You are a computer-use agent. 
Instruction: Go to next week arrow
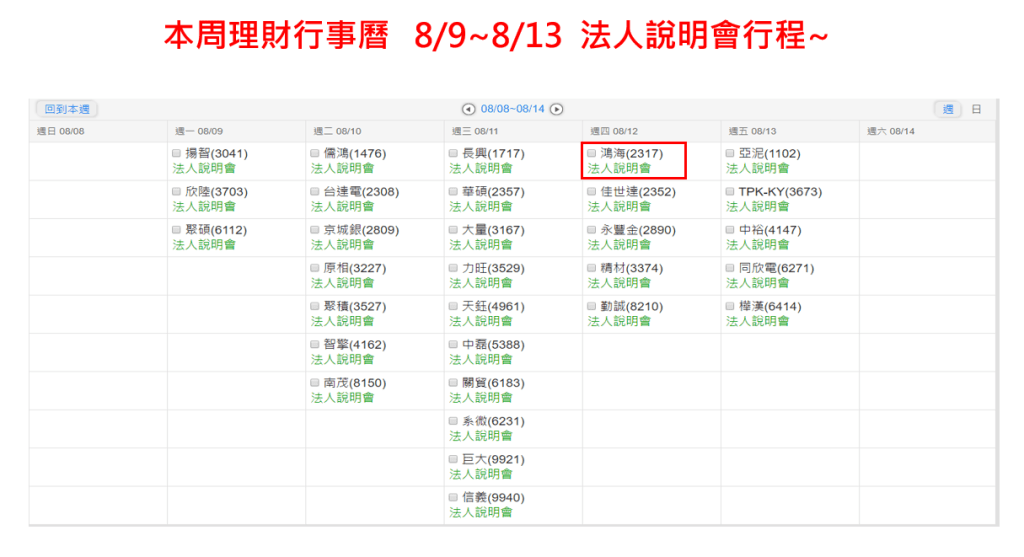557,109
